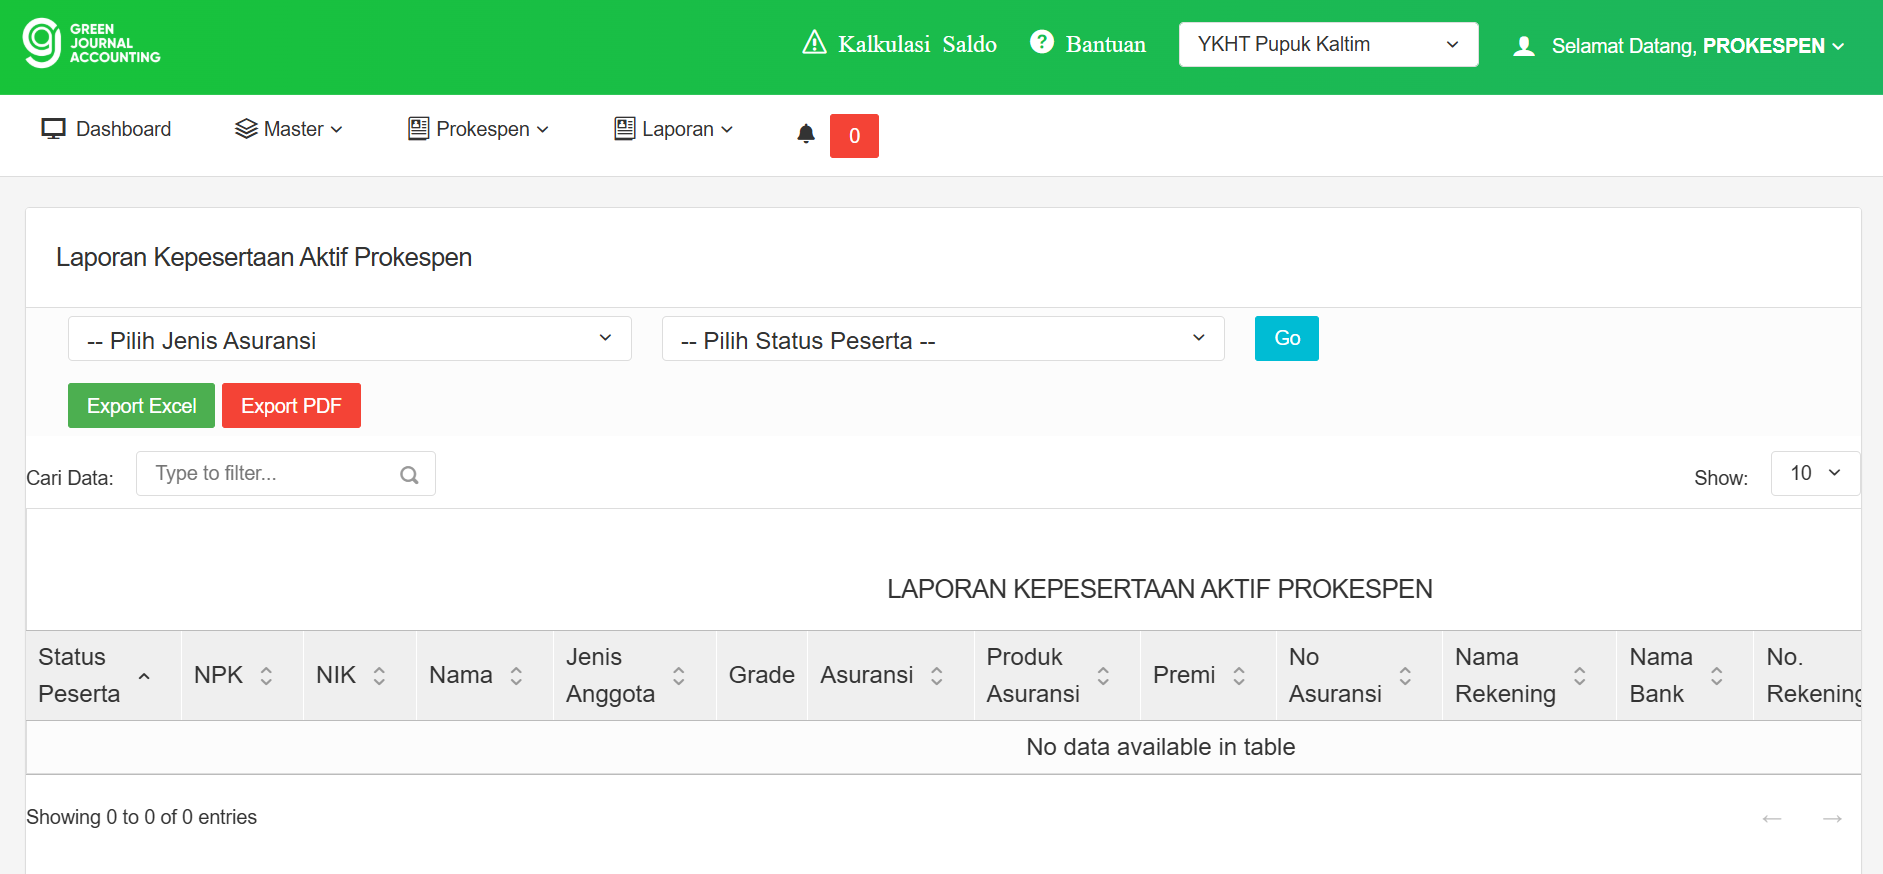1883x874 pixels.
Task: Click the blue Go button
Action: 1286,338
